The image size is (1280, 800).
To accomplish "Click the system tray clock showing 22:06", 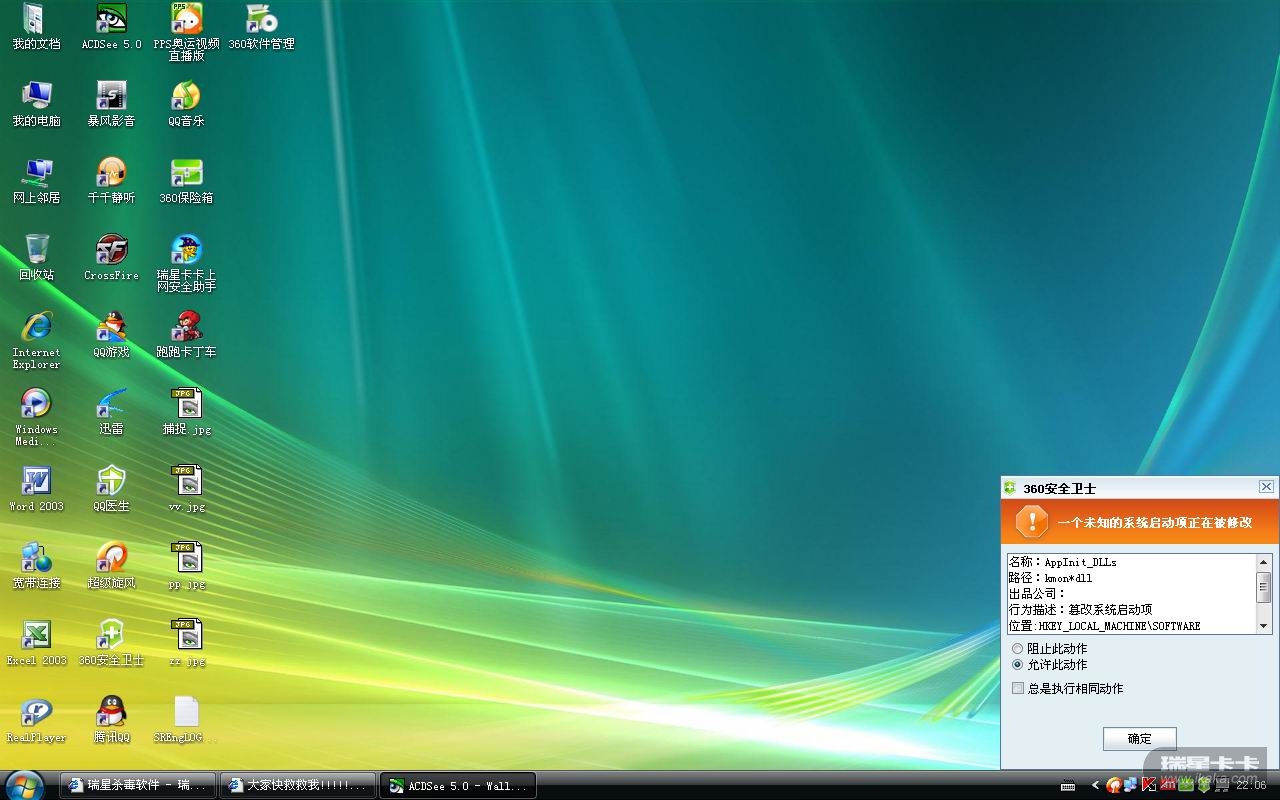I will pyautogui.click(x=1252, y=786).
